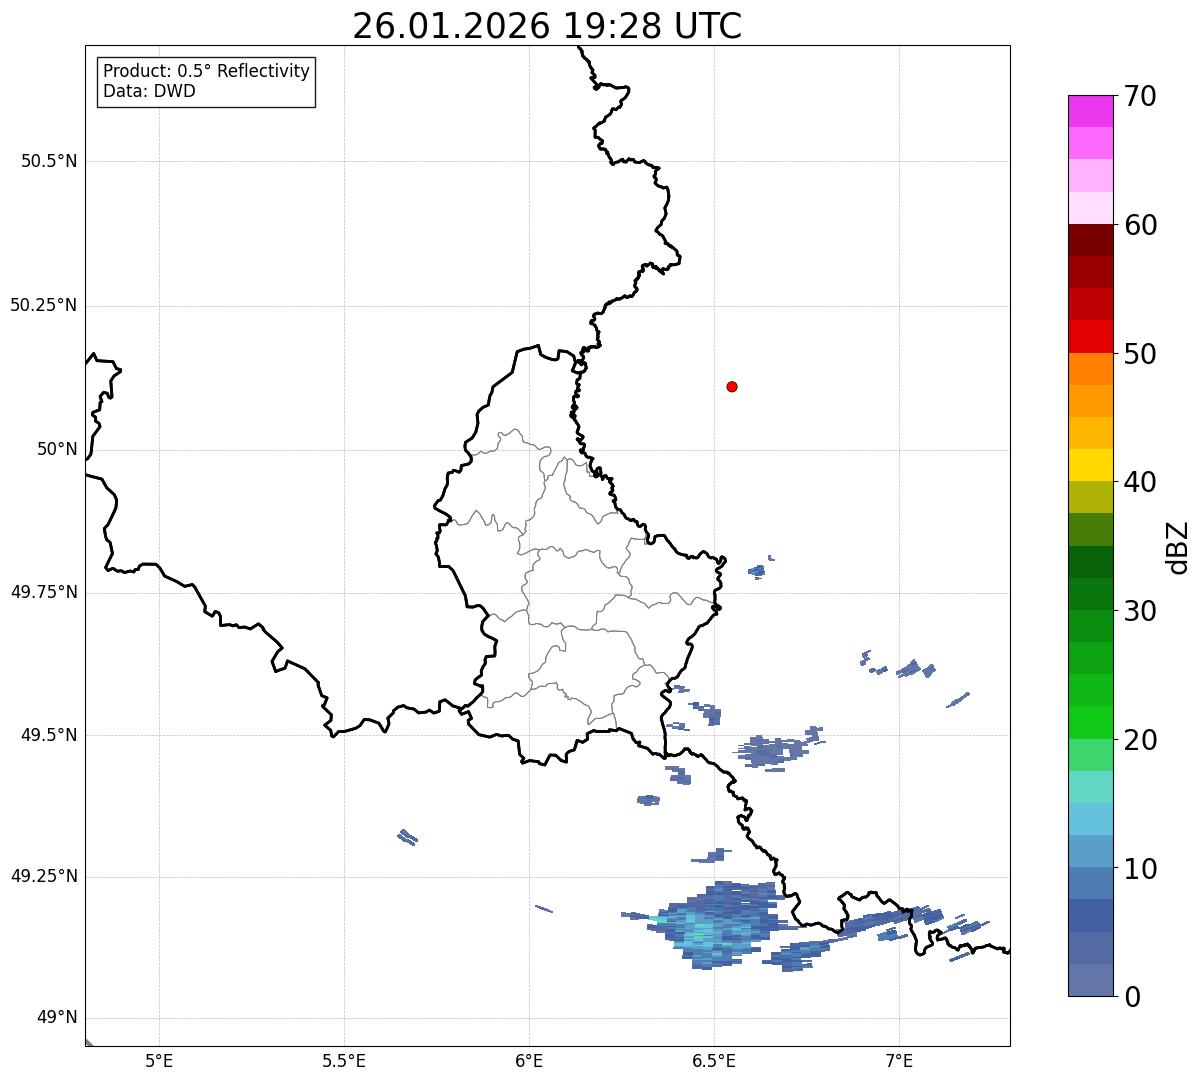Click the 49°N latitude label
The image size is (1202, 1081).
point(57,1018)
